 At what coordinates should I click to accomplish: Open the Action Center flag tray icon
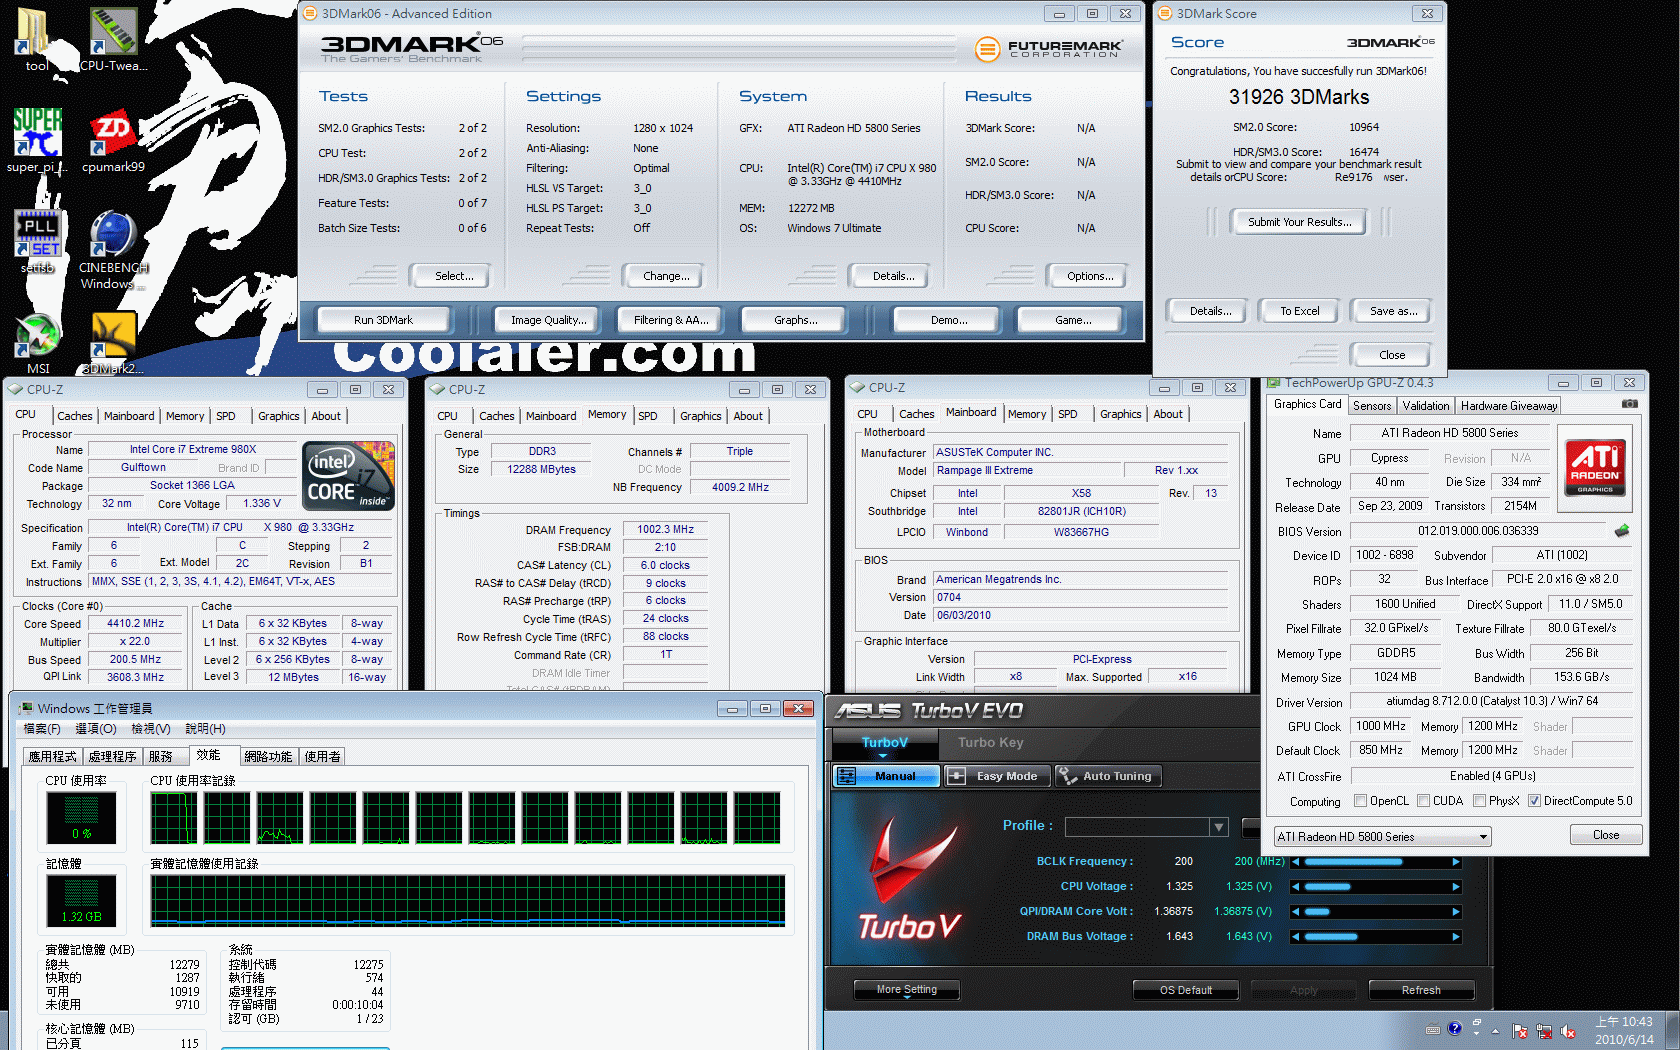pos(1520,1031)
